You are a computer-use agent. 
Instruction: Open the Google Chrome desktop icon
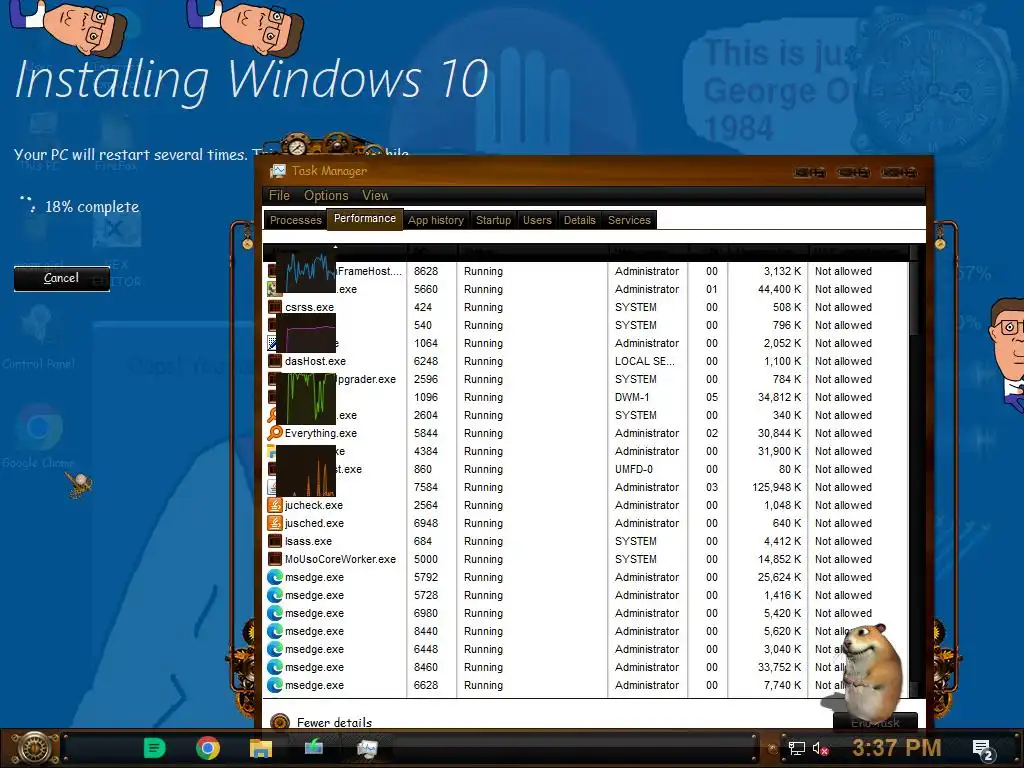pos(39,436)
